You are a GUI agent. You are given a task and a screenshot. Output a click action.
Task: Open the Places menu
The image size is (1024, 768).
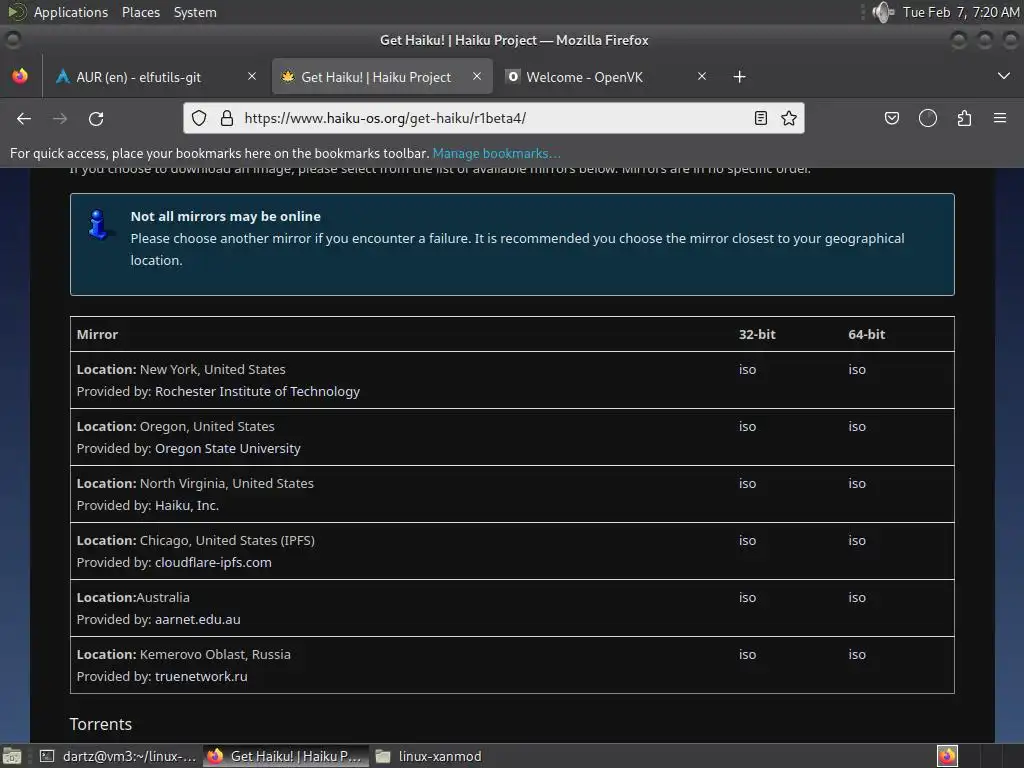pos(141,12)
